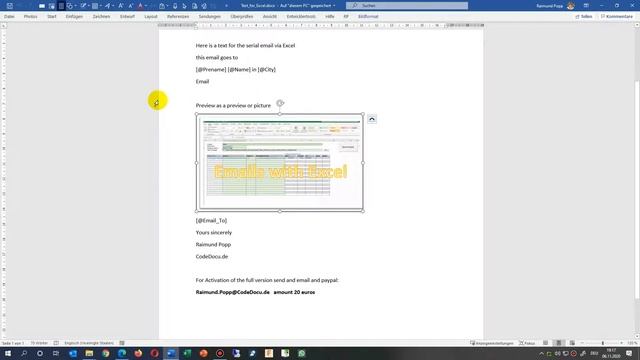Switch to the Referenzen ribbon tab
The width and height of the screenshot is (640, 360).
178,16
